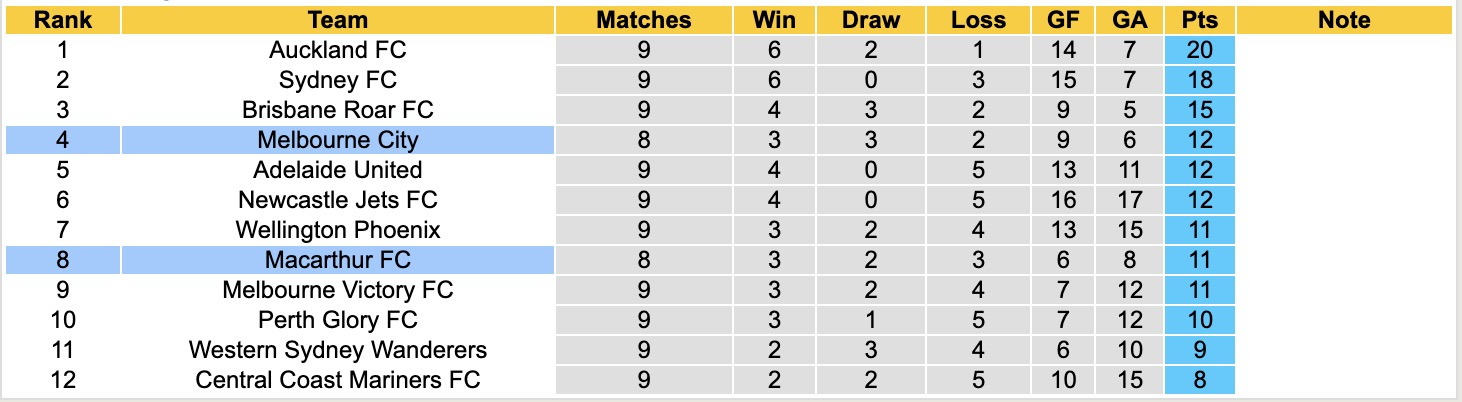Click the Note column header

[x=1344, y=20]
